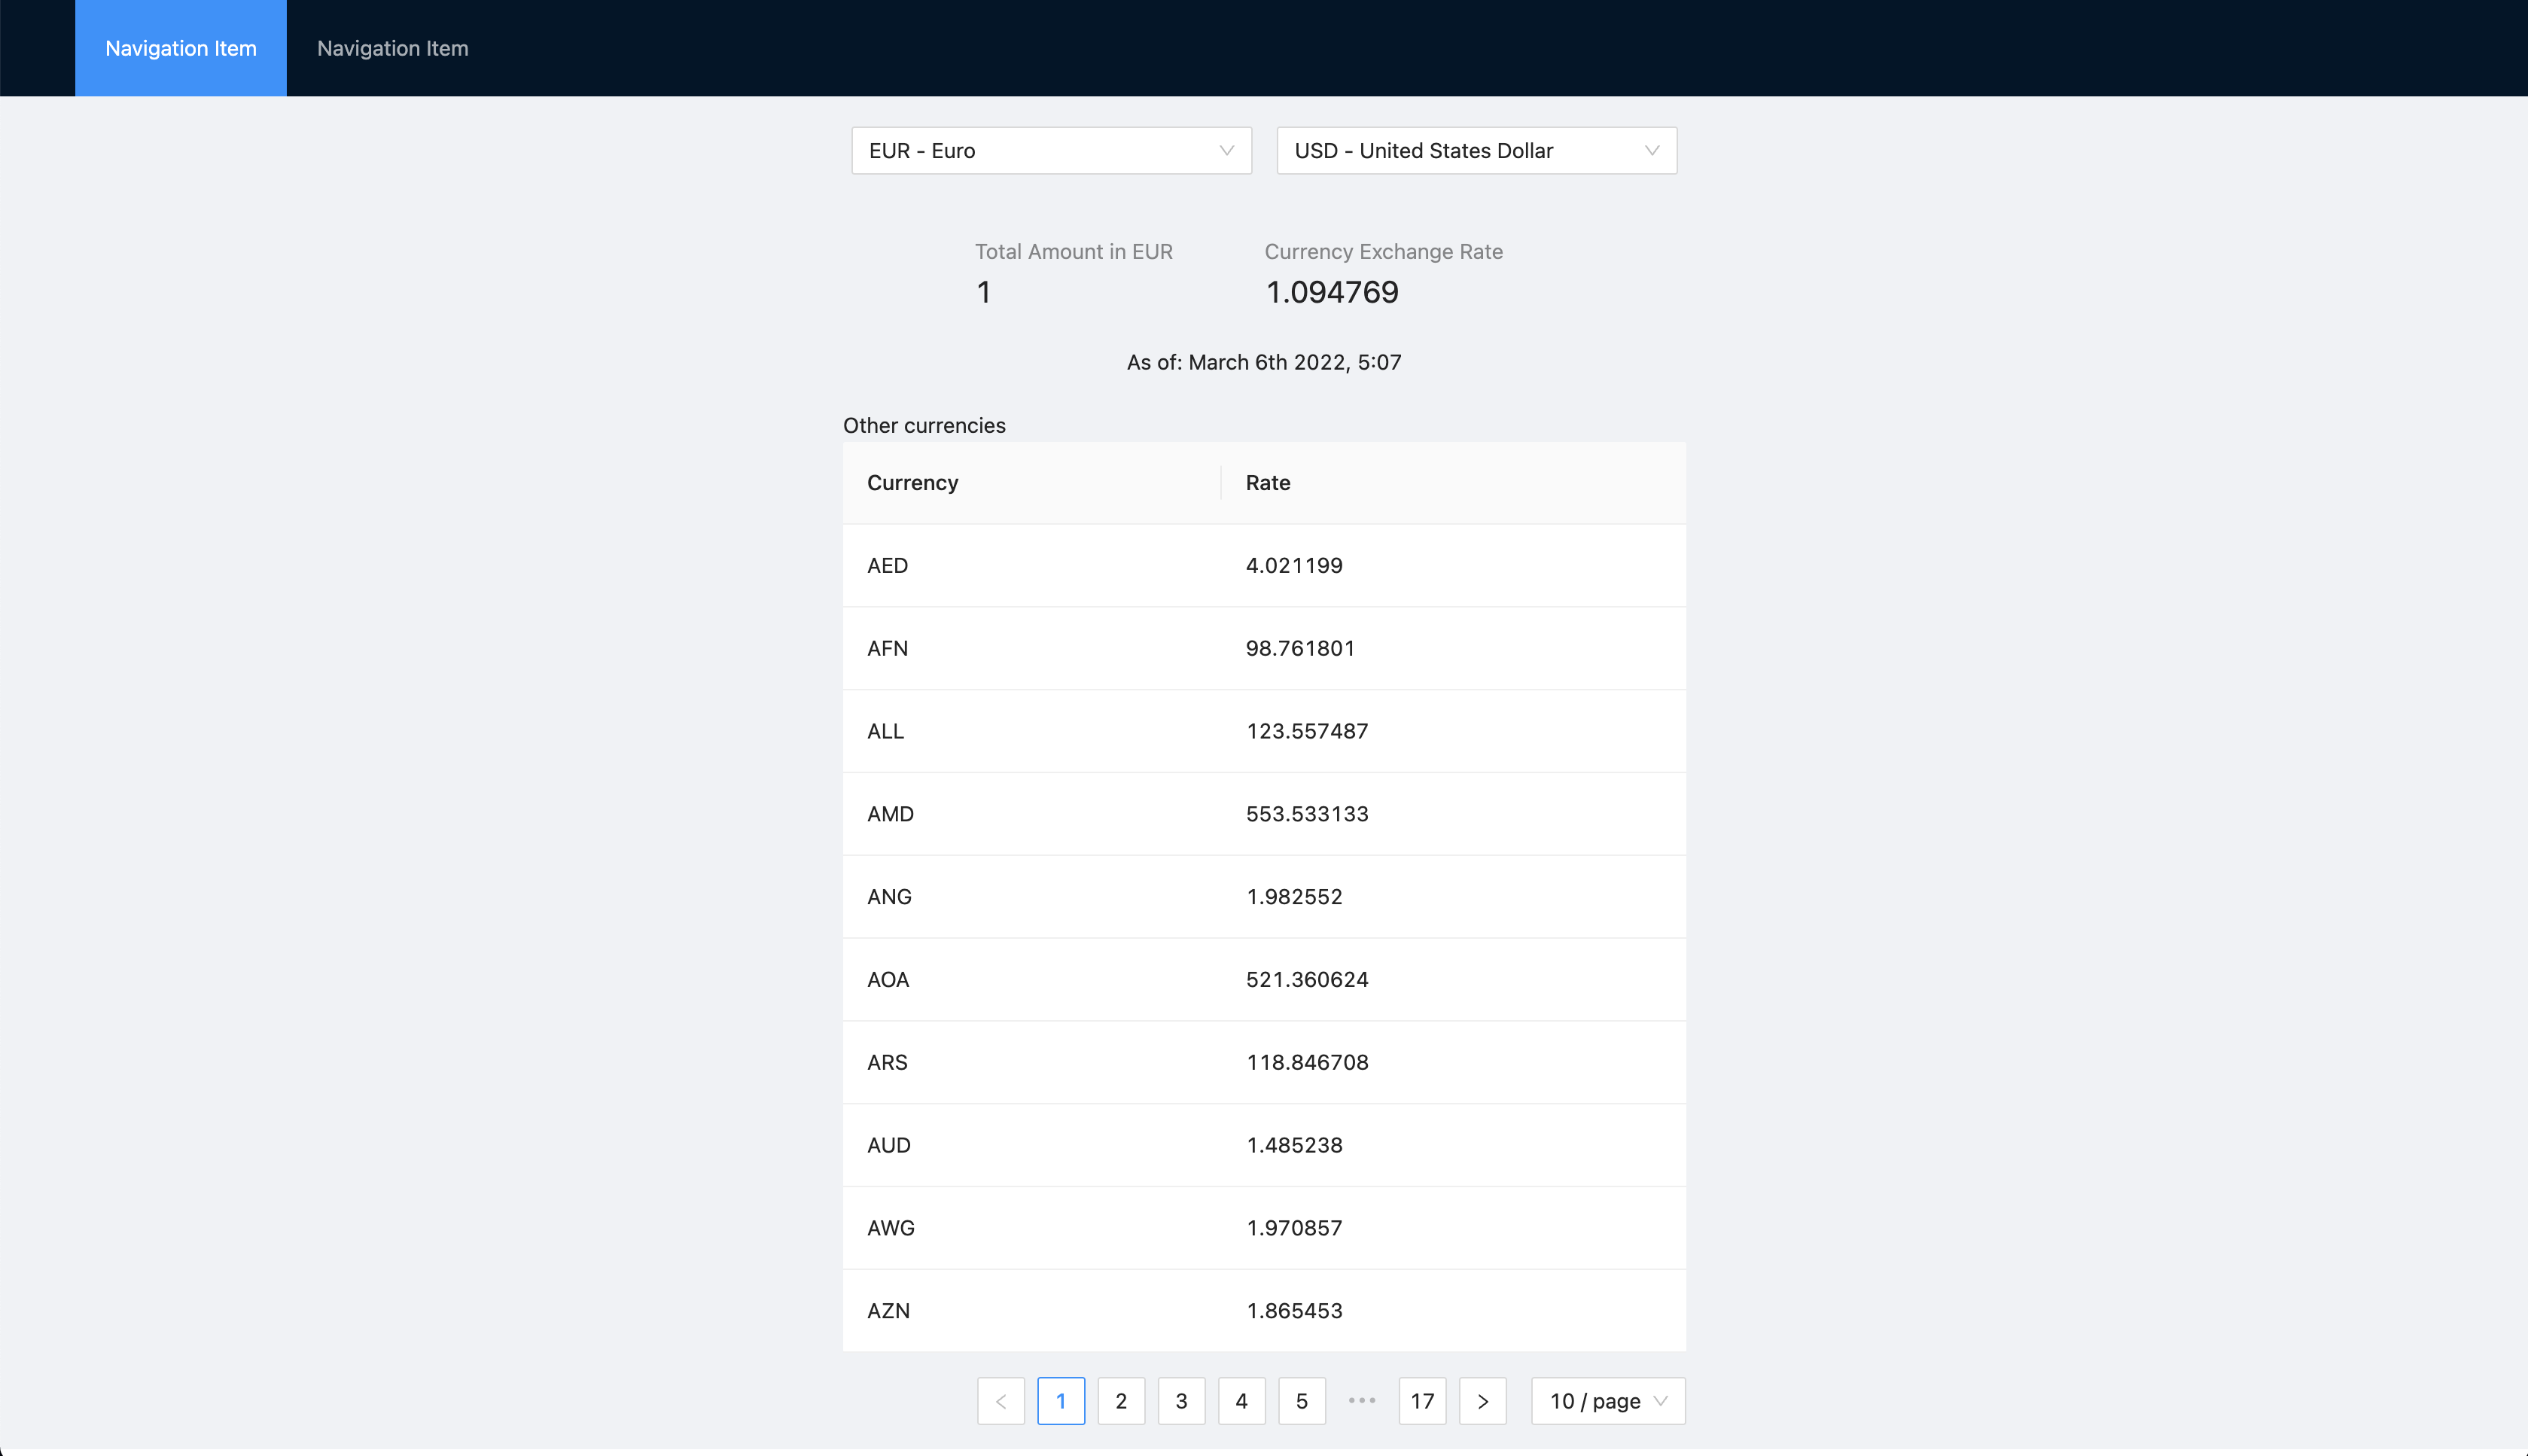Expand the 10 / page size dropdown
This screenshot has height=1456, width=2528.
[x=1607, y=1401]
